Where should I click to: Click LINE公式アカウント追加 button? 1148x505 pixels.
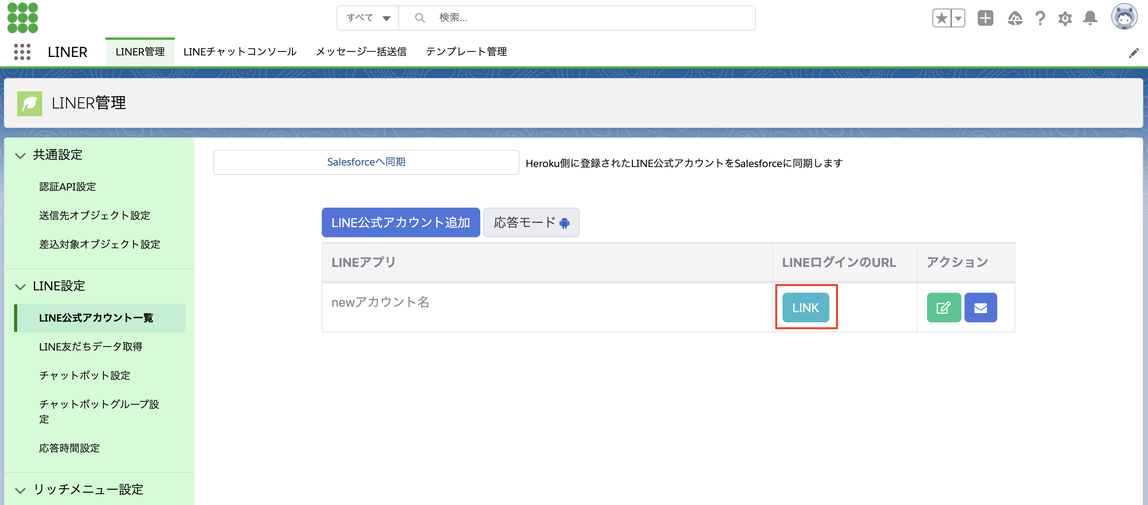tap(400, 222)
